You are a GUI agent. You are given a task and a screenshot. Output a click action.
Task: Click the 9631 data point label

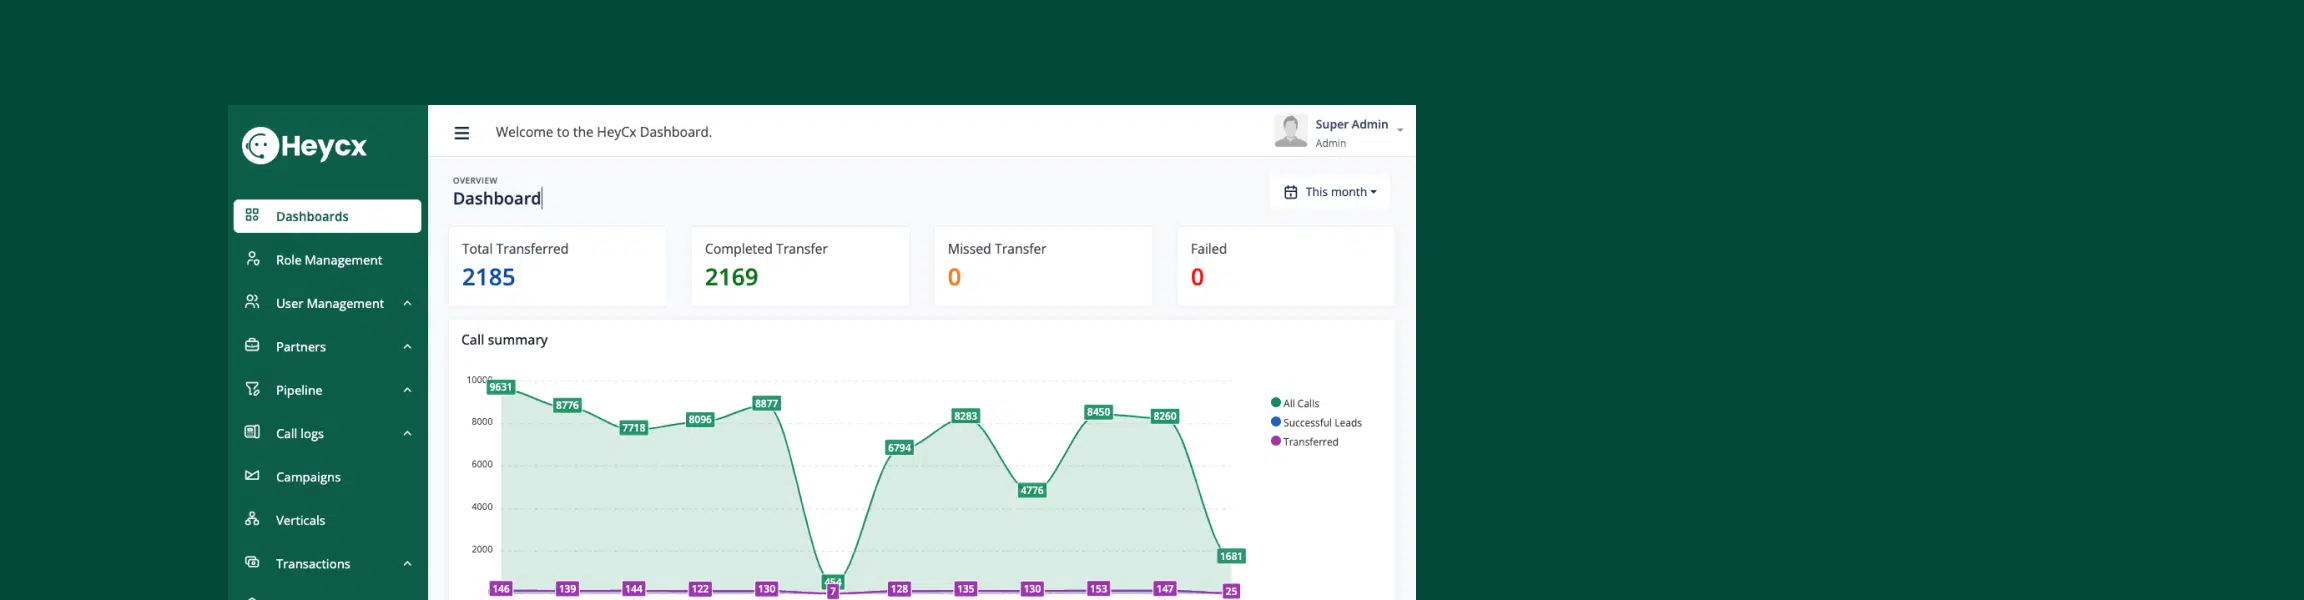[501, 387]
